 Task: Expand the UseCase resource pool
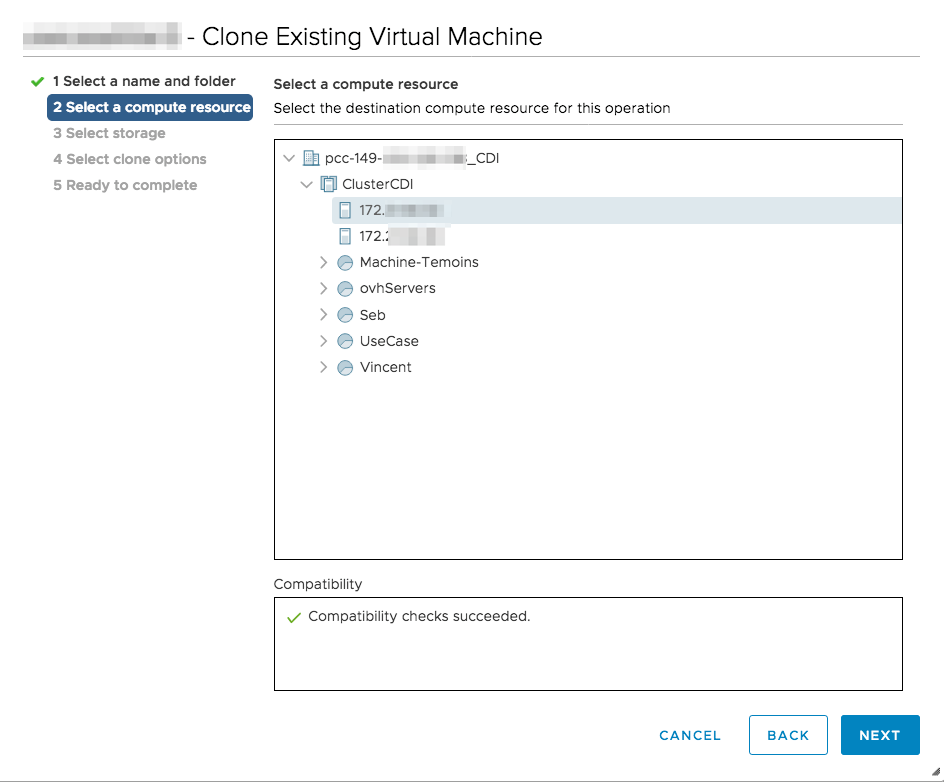(x=323, y=340)
